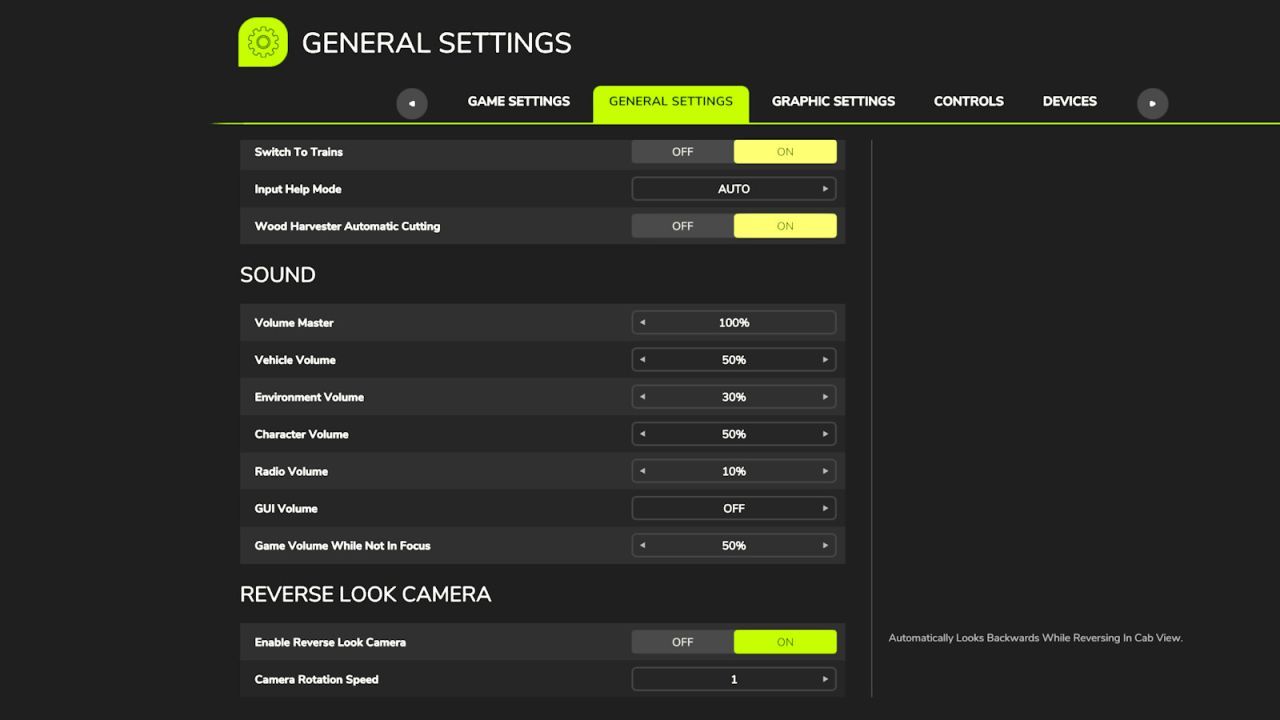Advance Input Help Mode selector arrow

825,189
